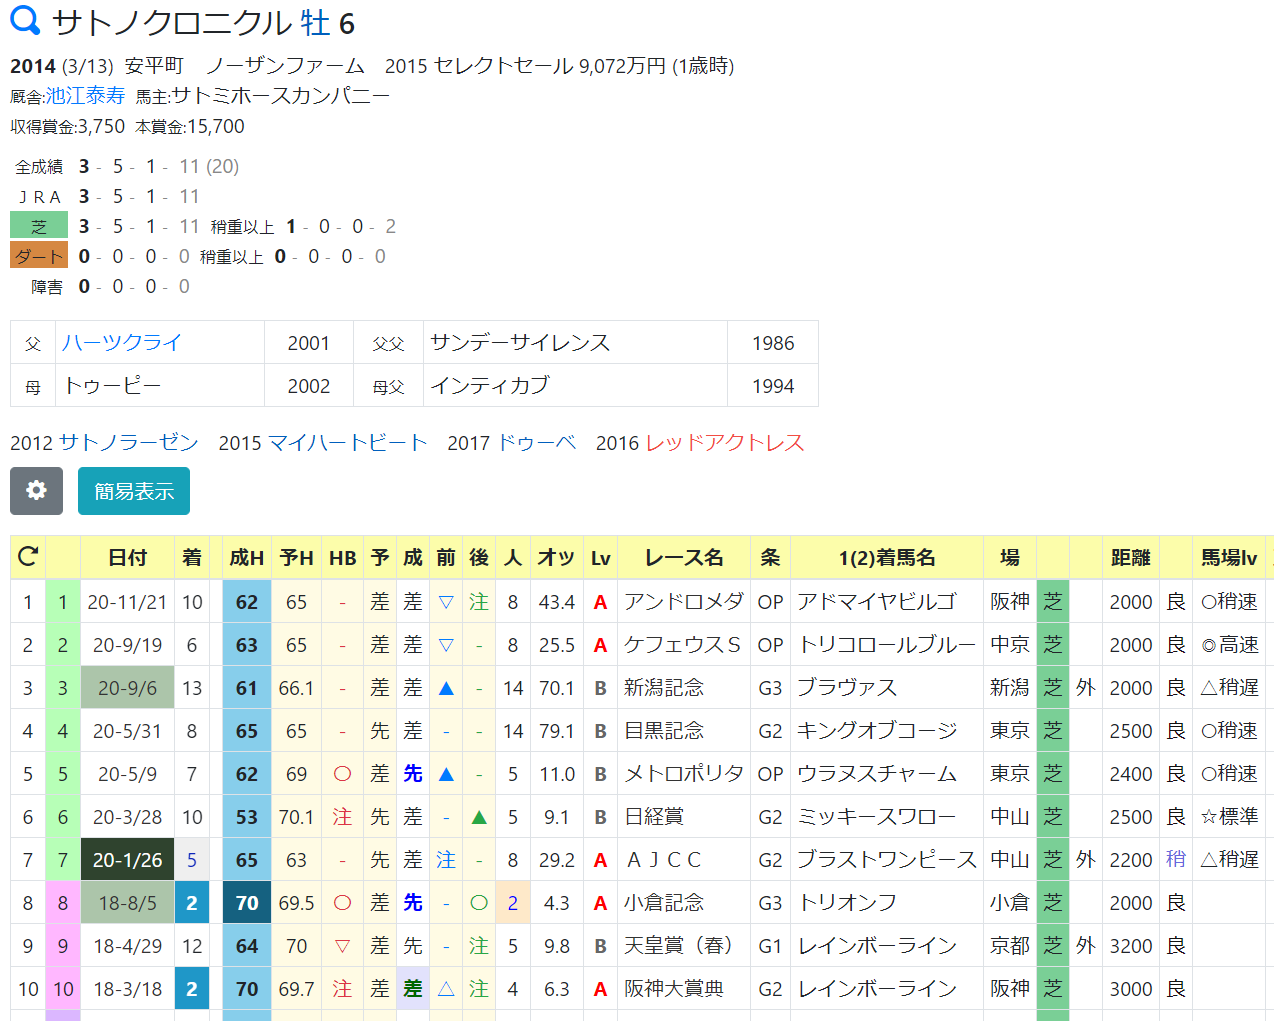This screenshot has height=1021, width=1274.
Task: Click red down-triangle in 天皇賞 row
Action: [x=342, y=946]
